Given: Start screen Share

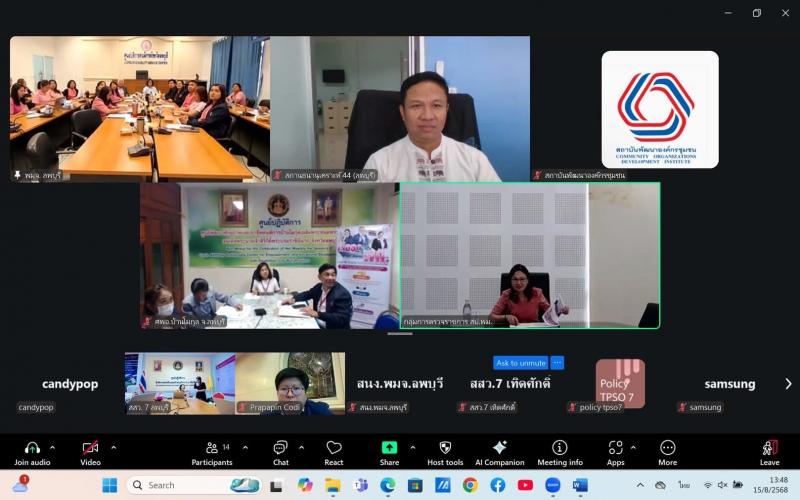Looking at the screenshot, I should [389, 454].
